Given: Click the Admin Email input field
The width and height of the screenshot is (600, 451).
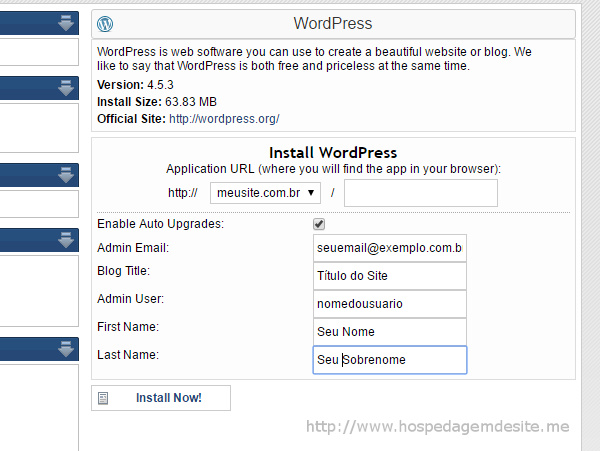Looking at the screenshot, I should 390,248.
